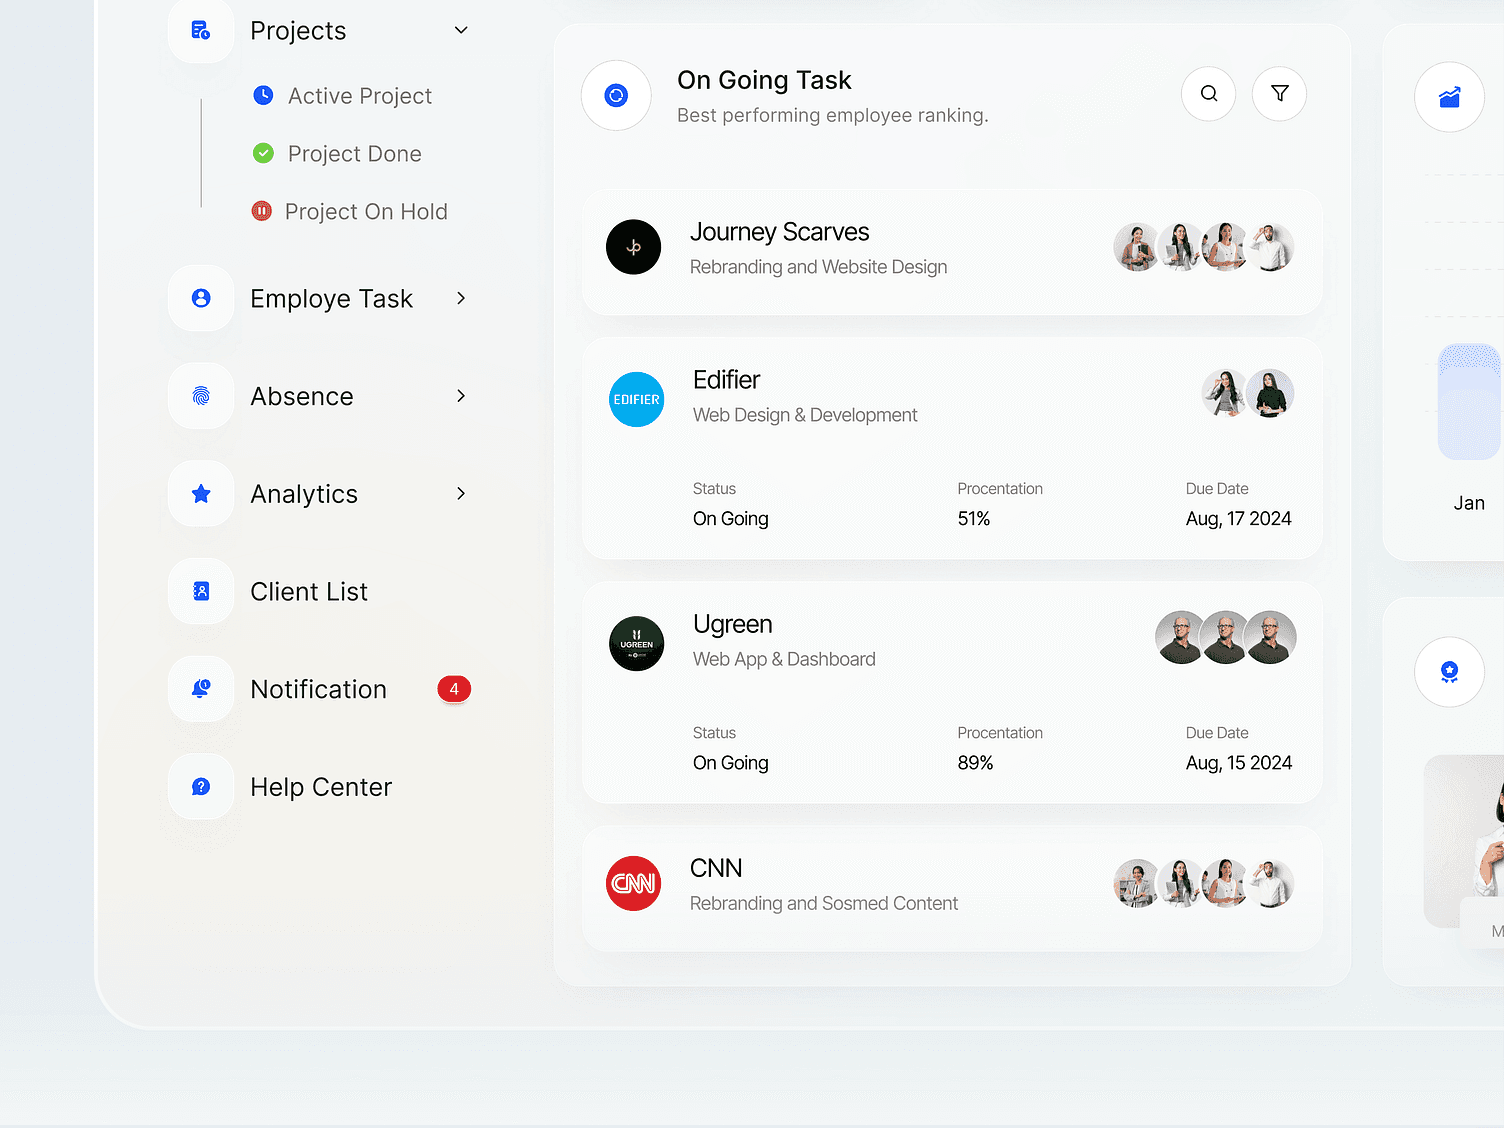This screenshot has height=1128, width=1504.
Task: Click the Absence fingerprint icon
Action: click(x=201, y=396)
